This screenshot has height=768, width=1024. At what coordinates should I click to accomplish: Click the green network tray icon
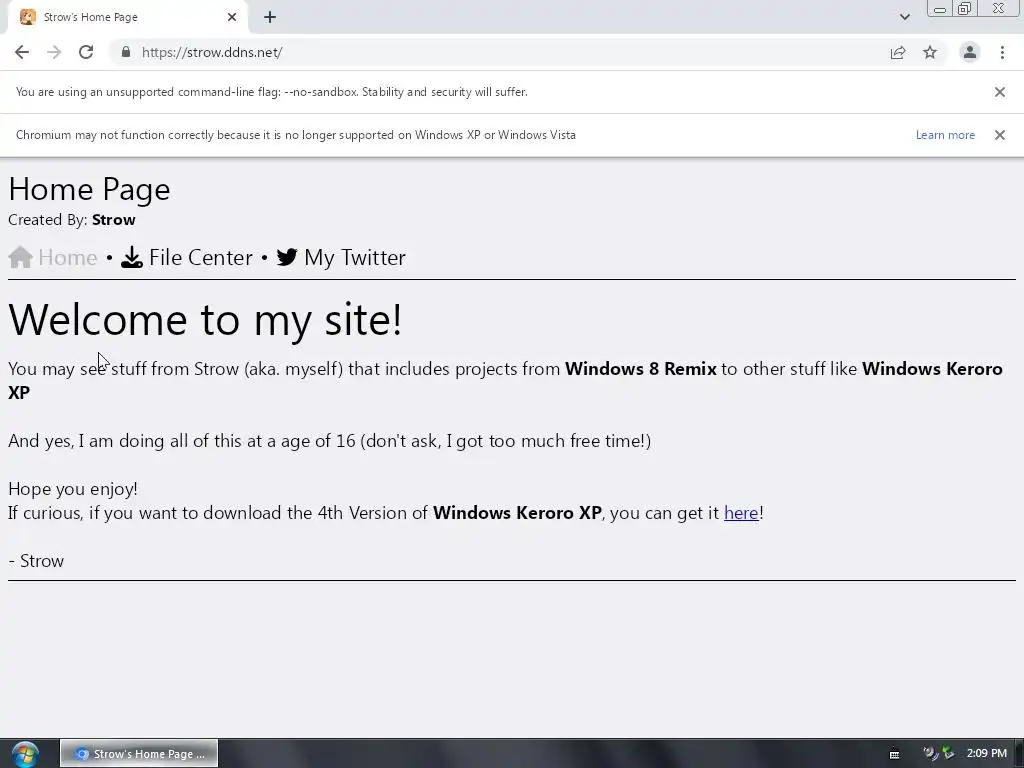click(948, 753)
